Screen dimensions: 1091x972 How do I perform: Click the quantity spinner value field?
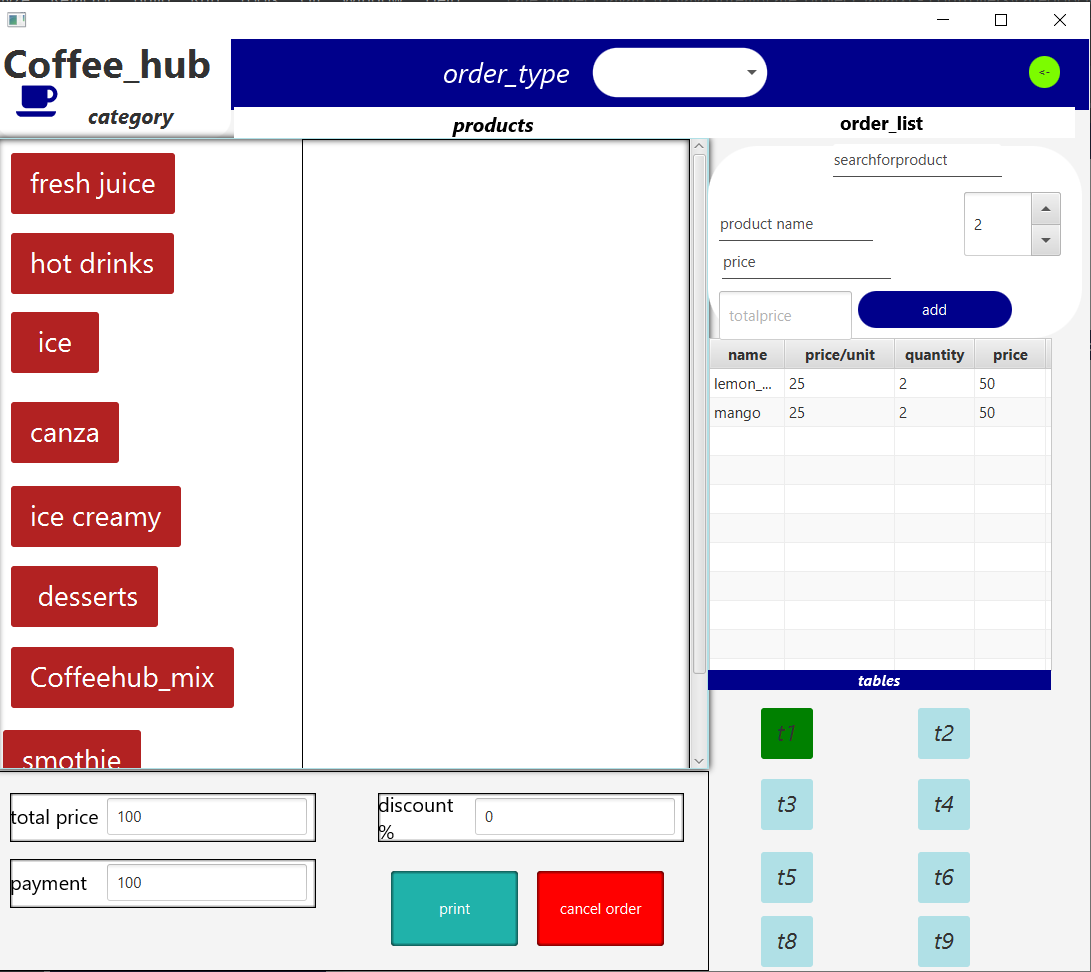pyautogui.click(x=998, y=225)
